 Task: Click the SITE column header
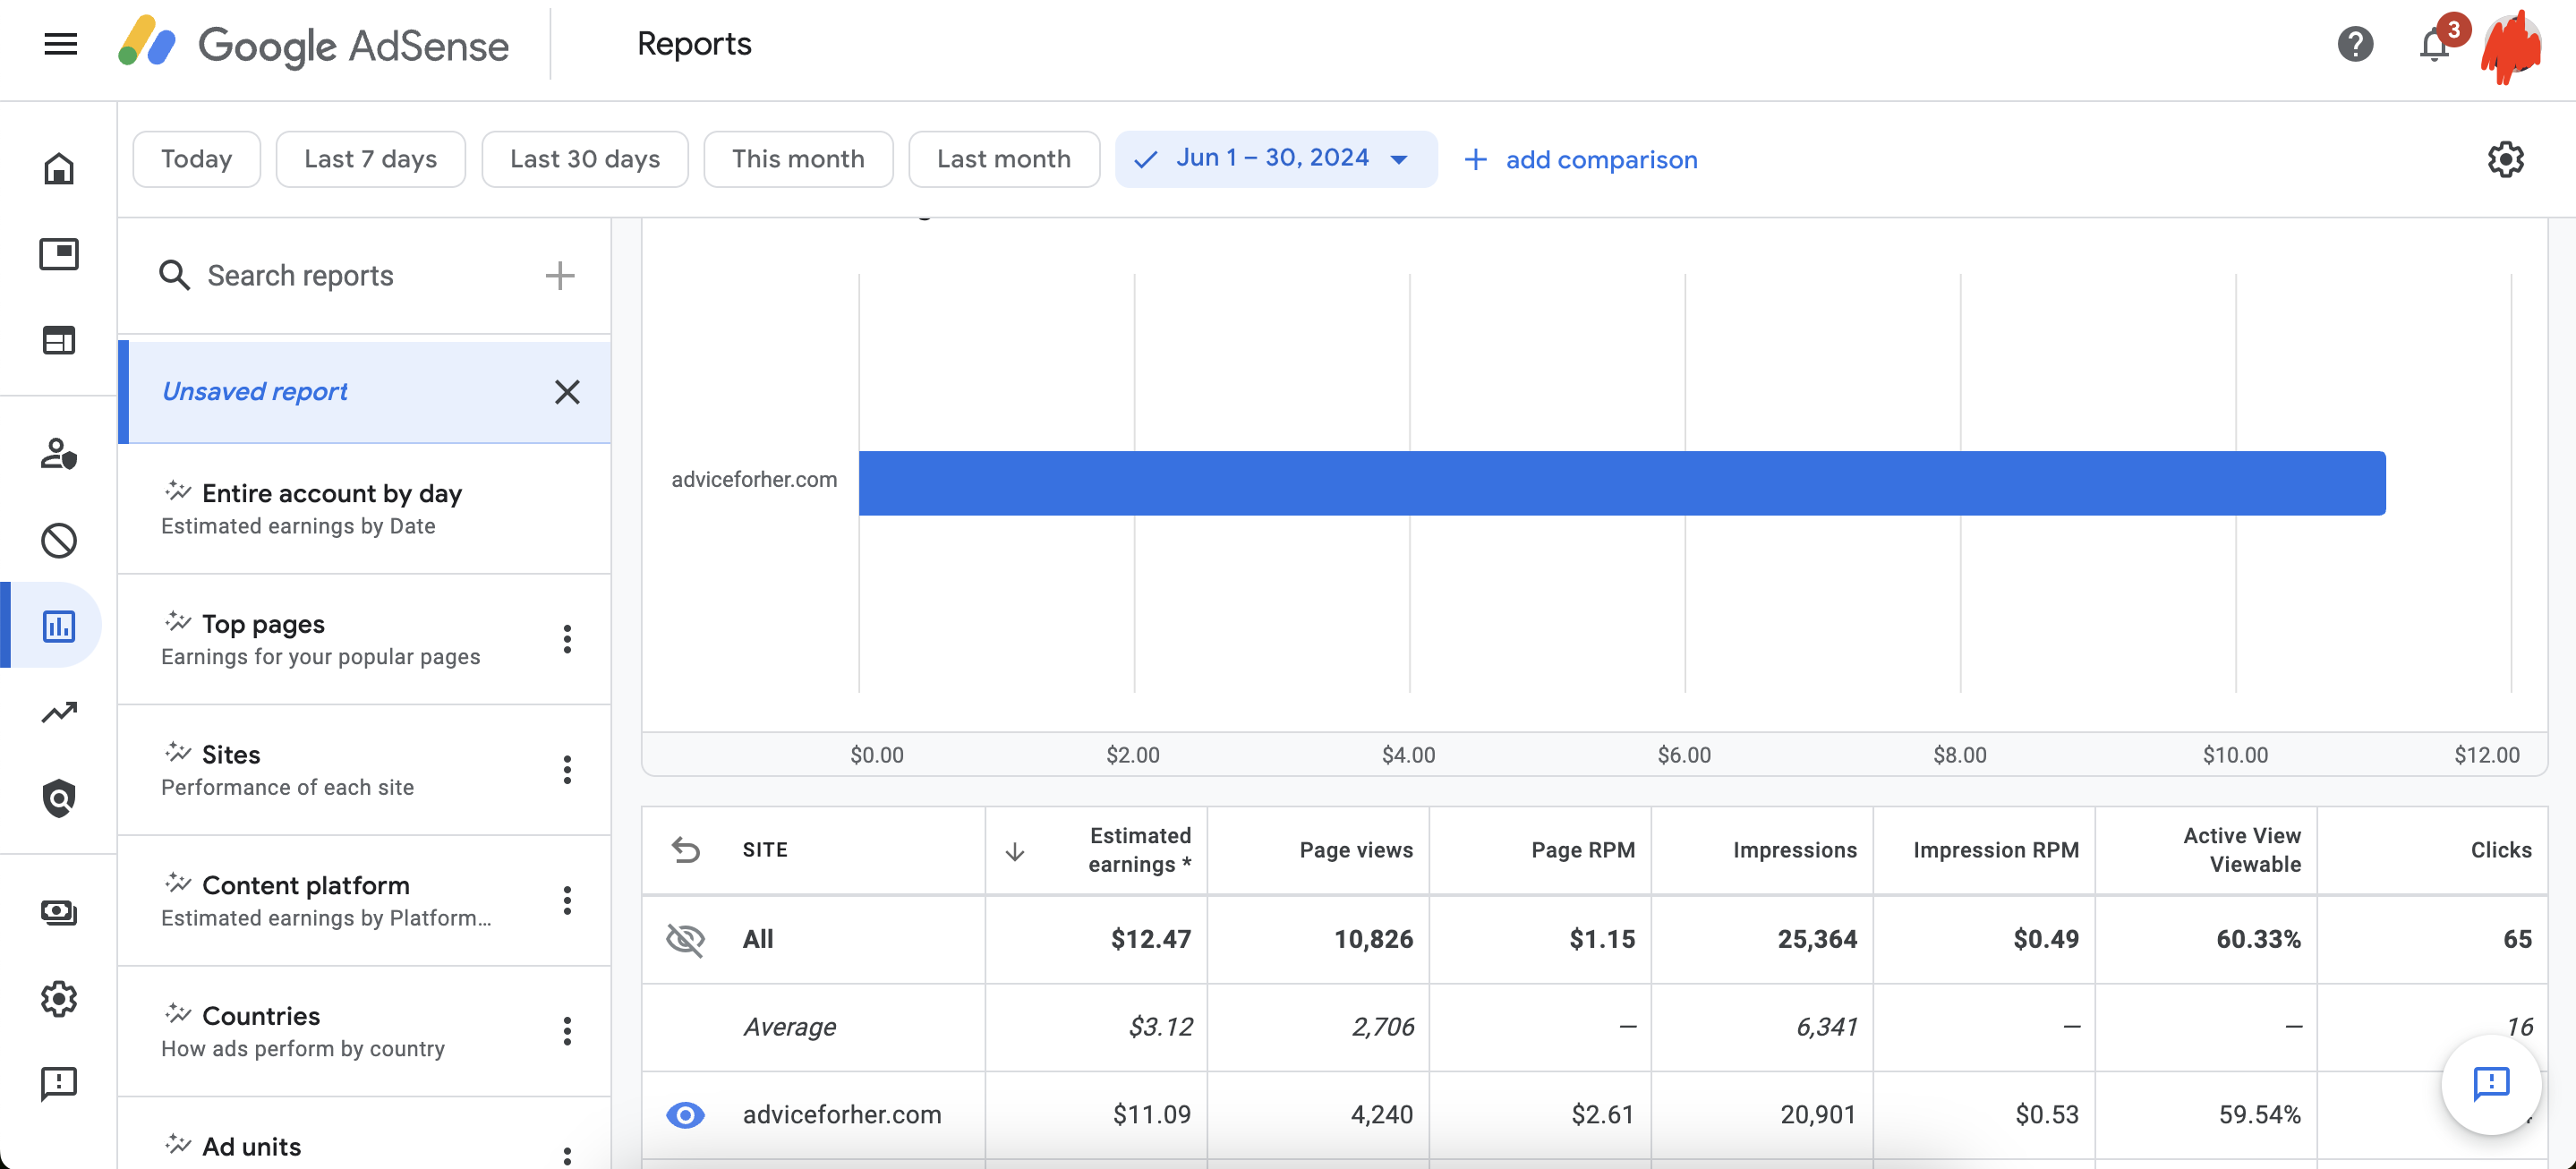pos(765,850)
